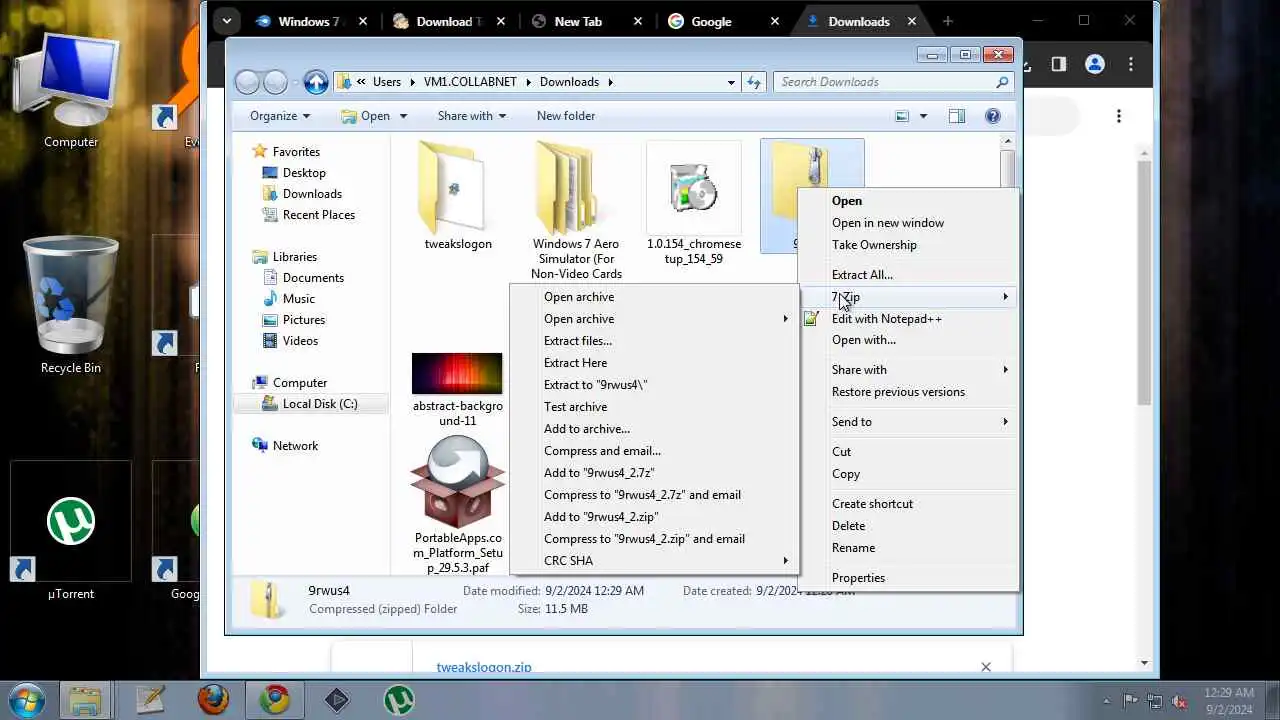Open the tweakslogon folder icon
Image resolution: width=1280 pixels, height=720 pixels.
pos(458,190)
